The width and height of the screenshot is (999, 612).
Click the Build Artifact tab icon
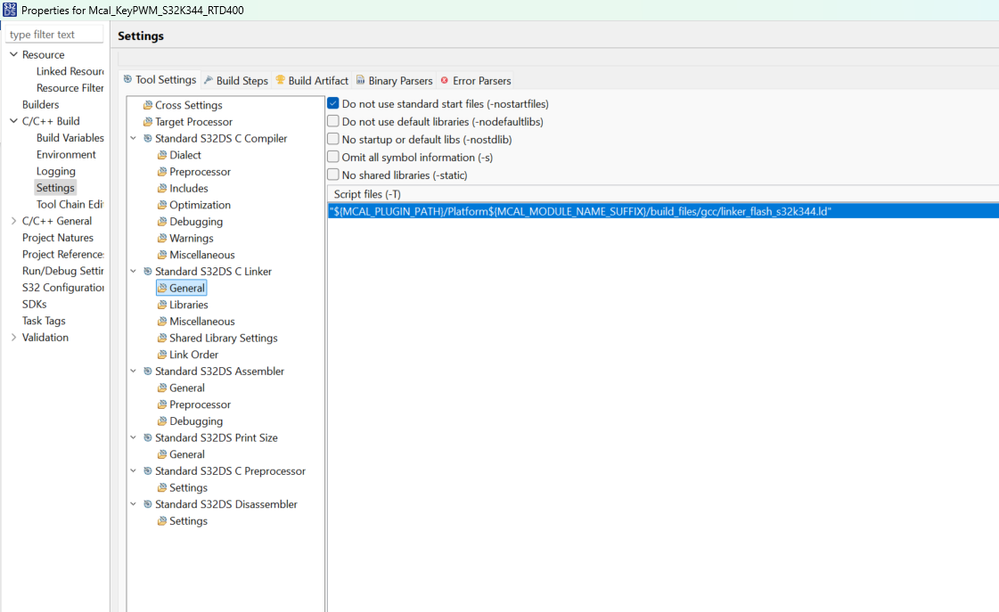point(280,80)
